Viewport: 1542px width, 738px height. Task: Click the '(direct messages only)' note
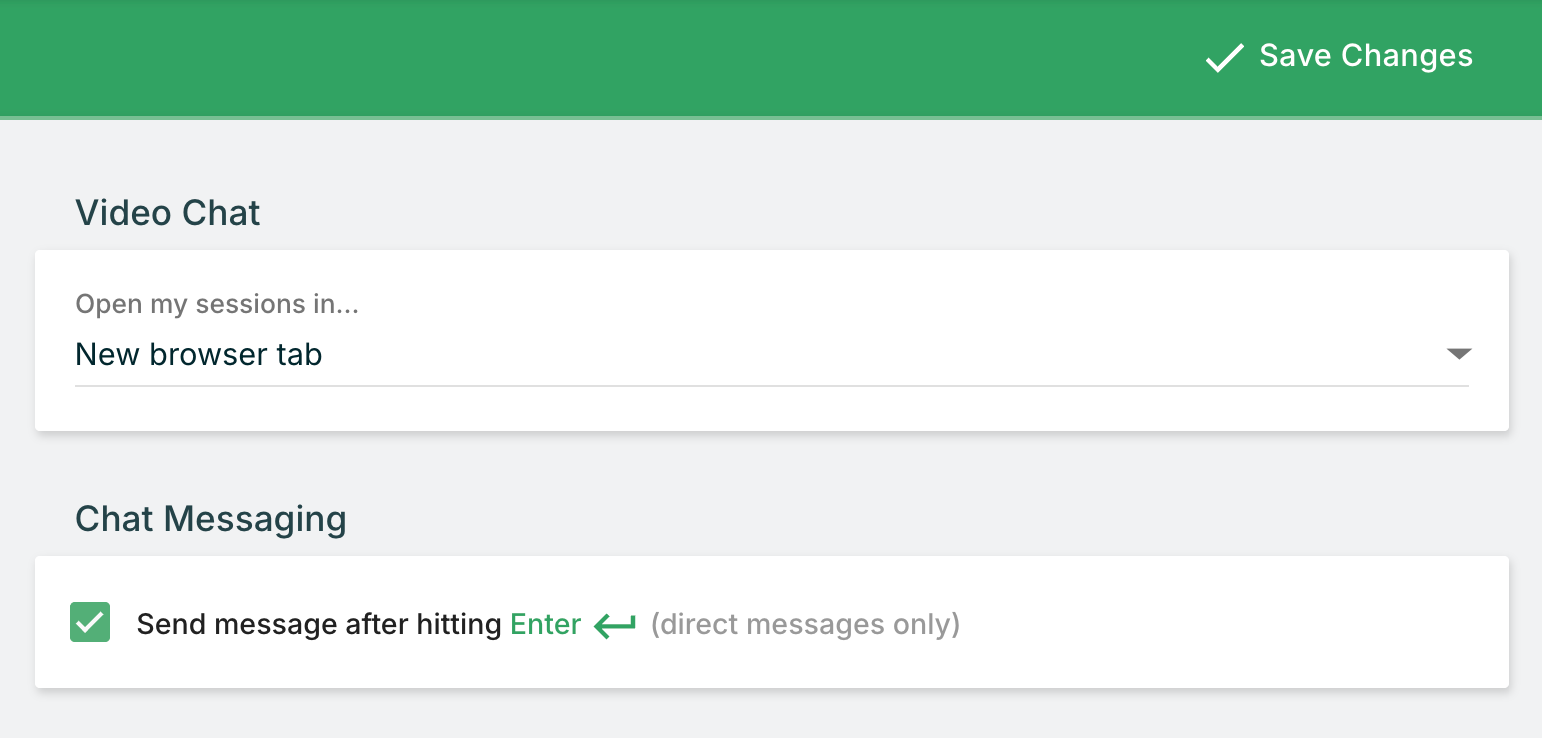click(805, 625)
